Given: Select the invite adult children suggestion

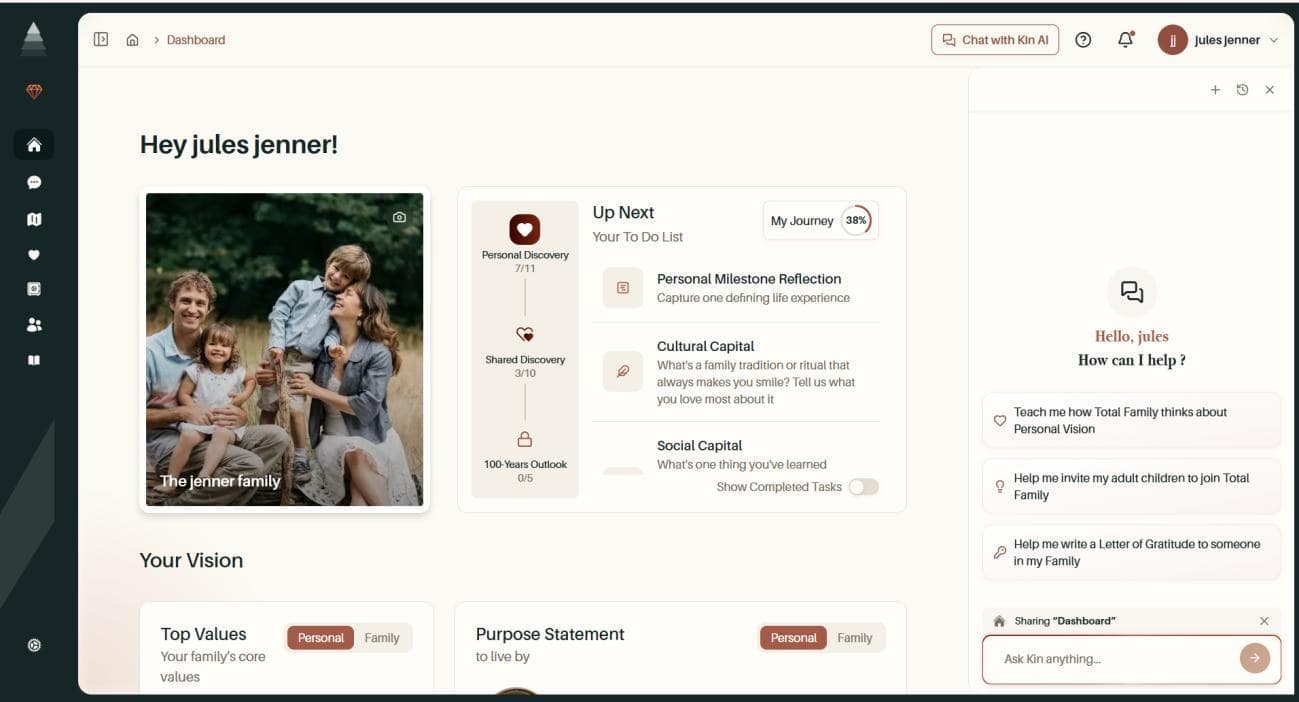Looking at the screenshot, I should click(1131, 486).
